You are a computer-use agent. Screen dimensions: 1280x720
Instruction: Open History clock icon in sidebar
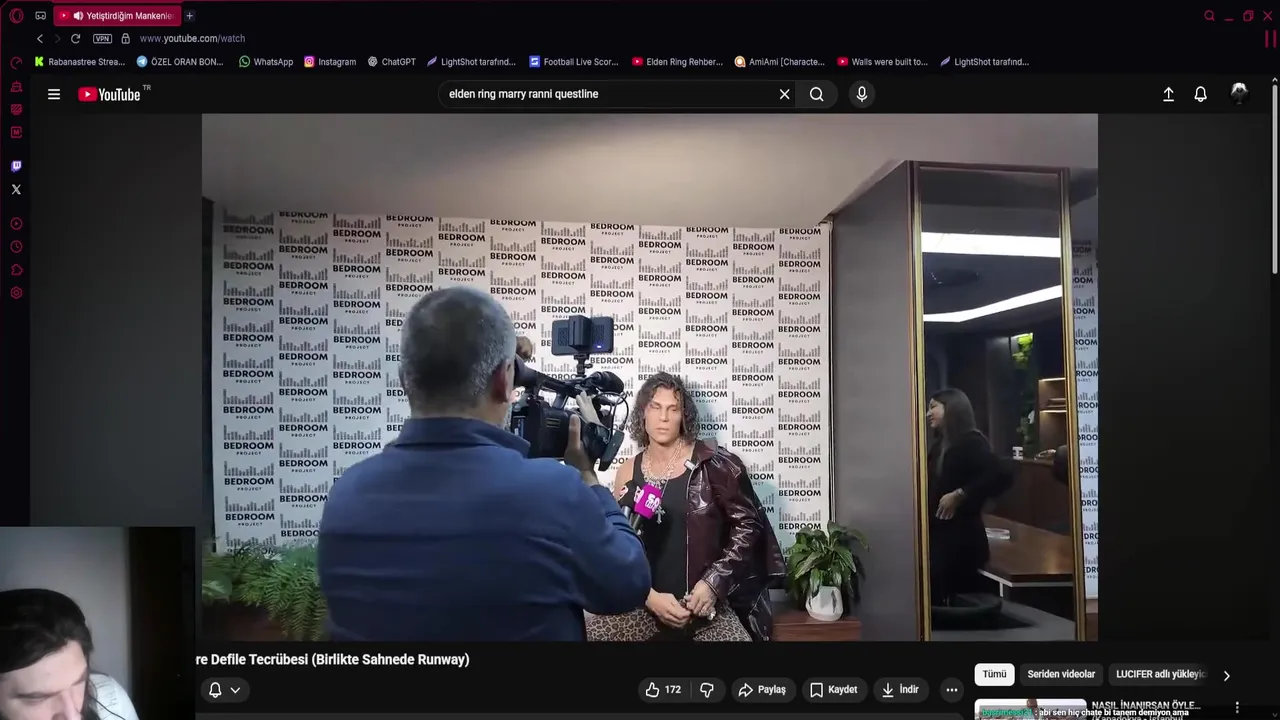pos(16,247)
